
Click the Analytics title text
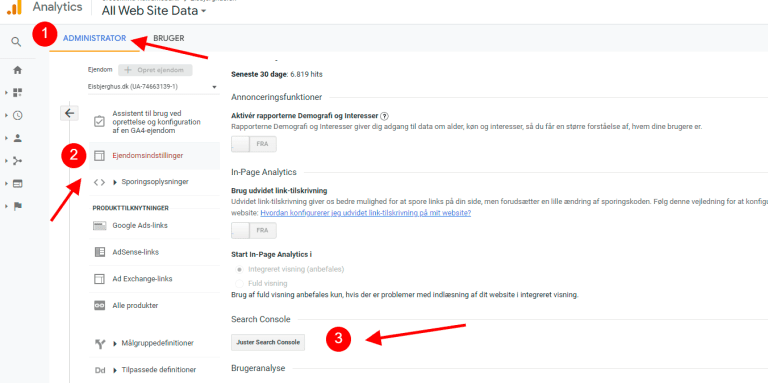(x=57, y=7)
